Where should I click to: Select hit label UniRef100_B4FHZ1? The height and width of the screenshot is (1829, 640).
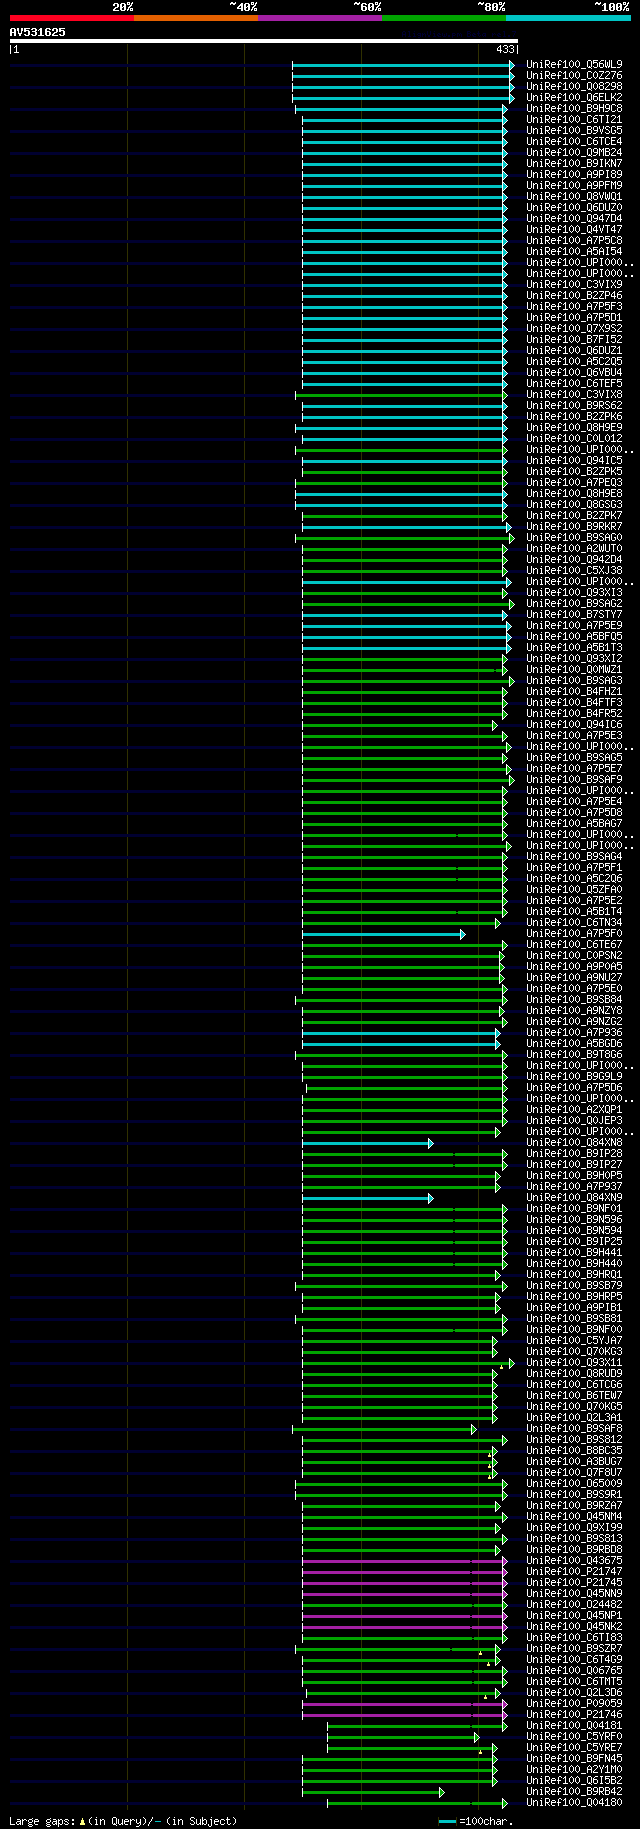tap(574, 692)
